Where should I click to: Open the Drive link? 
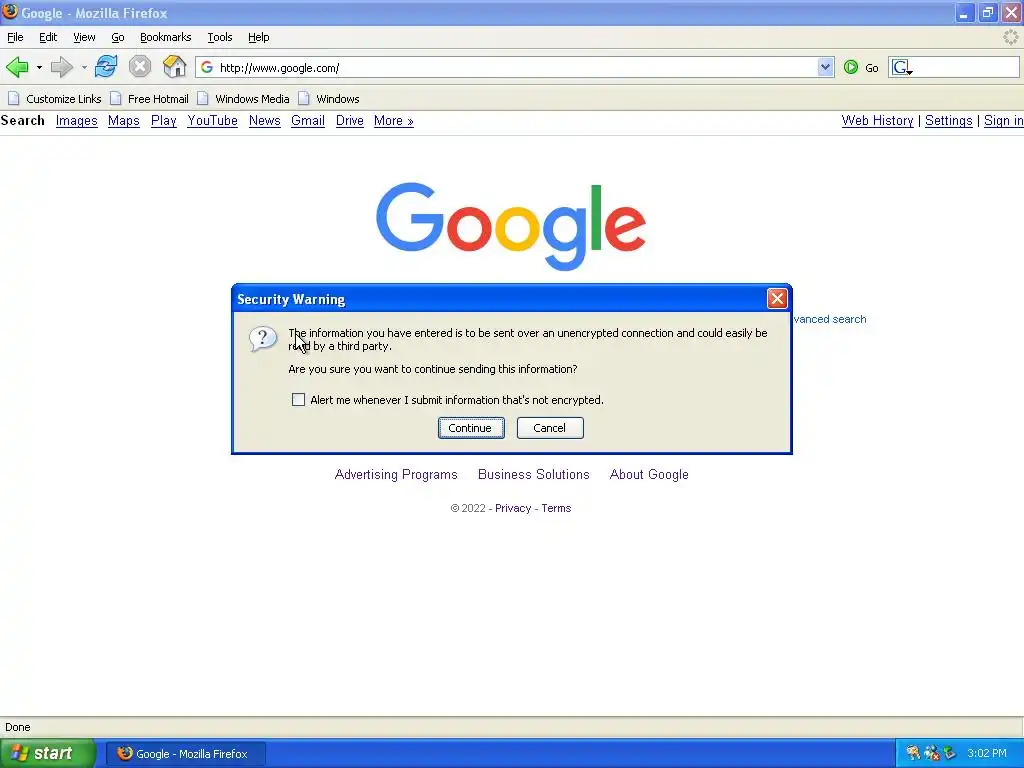pyautogui.click(x=349, y=121)
